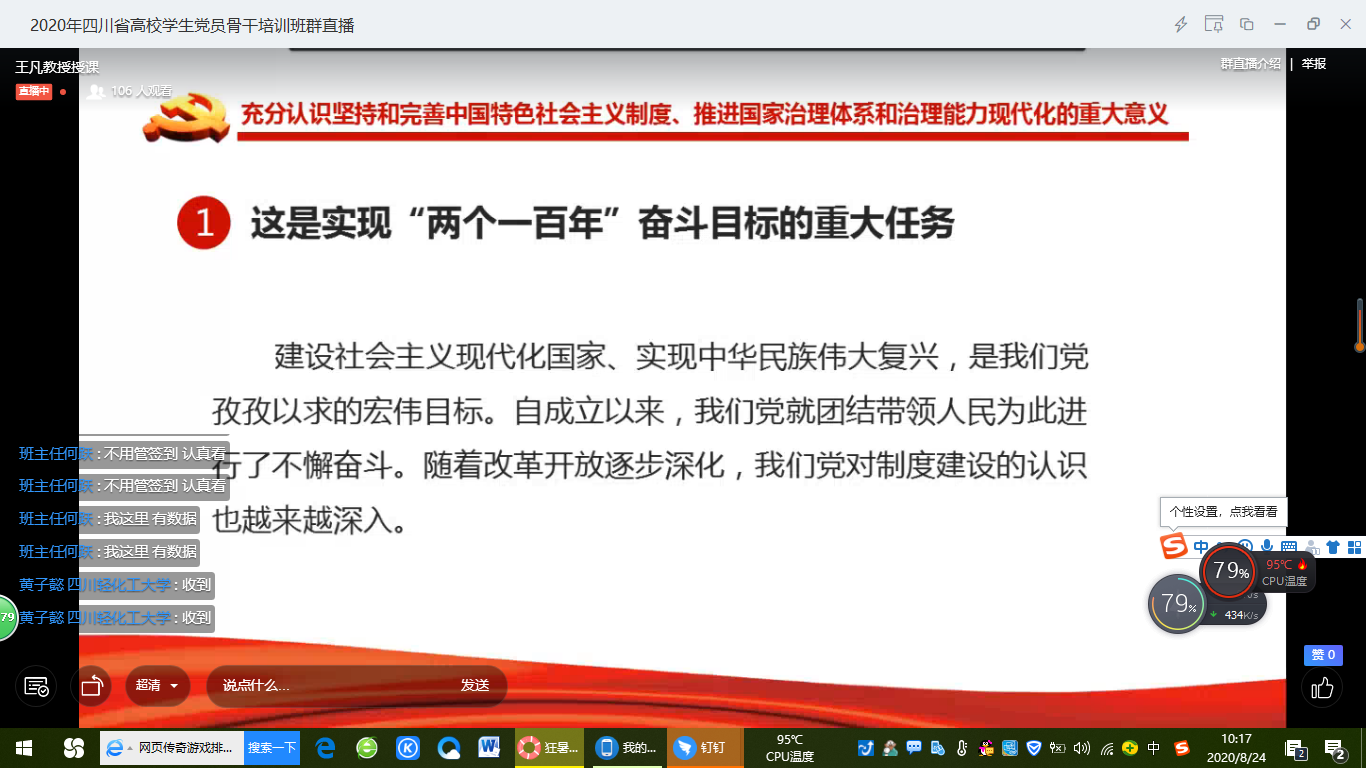Viewport: 1366px width, 768px height.
Task: Open the 群直播介绍 link
Action: coord(1250,64)
